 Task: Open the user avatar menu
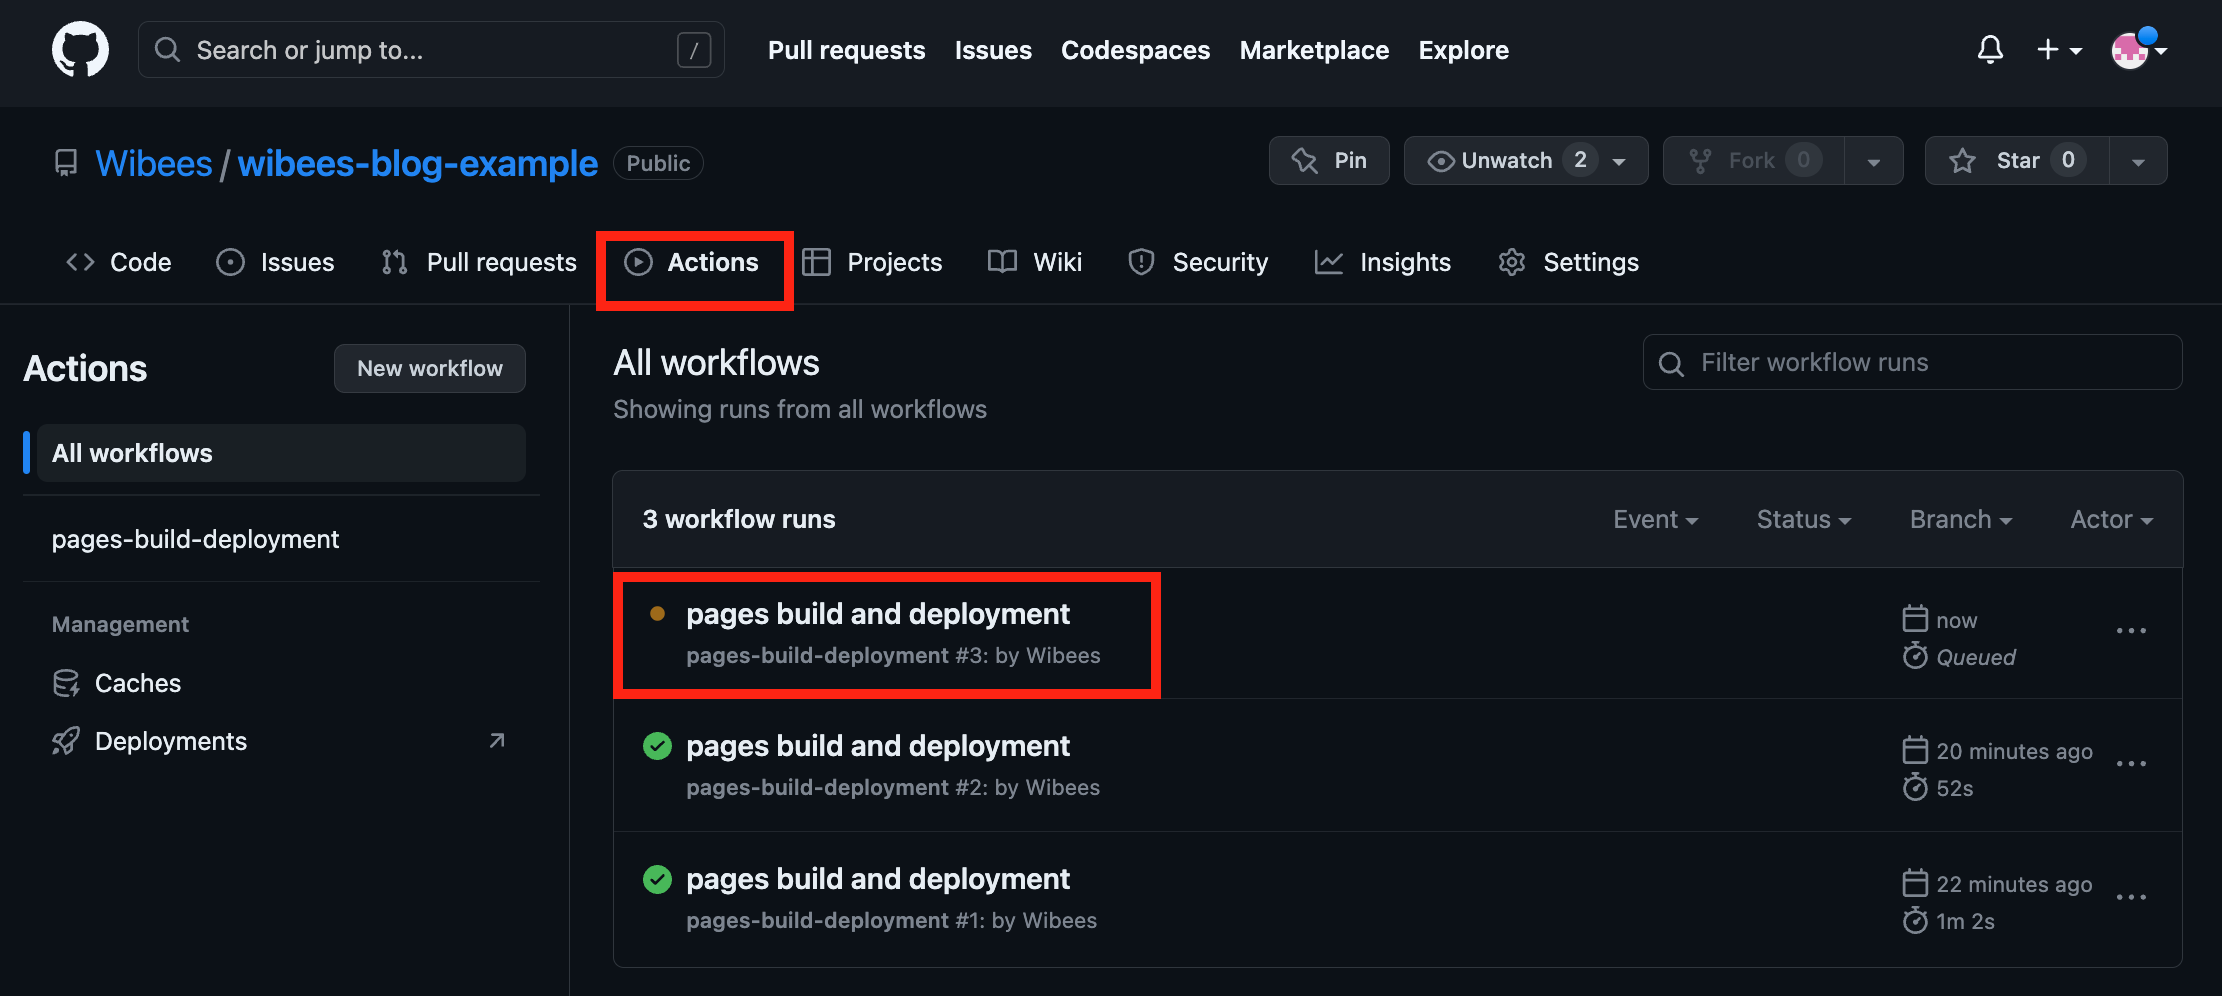(x=2137, y=50)
